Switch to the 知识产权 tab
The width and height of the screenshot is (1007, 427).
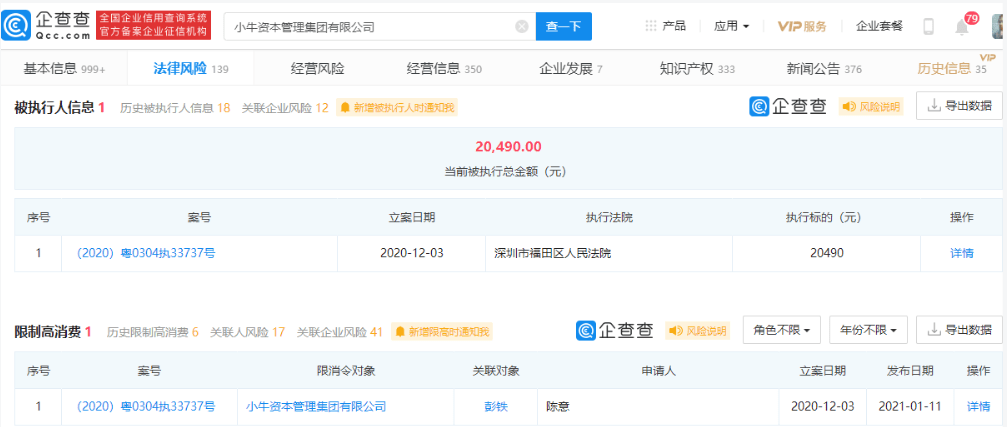(x=697, y=69)
